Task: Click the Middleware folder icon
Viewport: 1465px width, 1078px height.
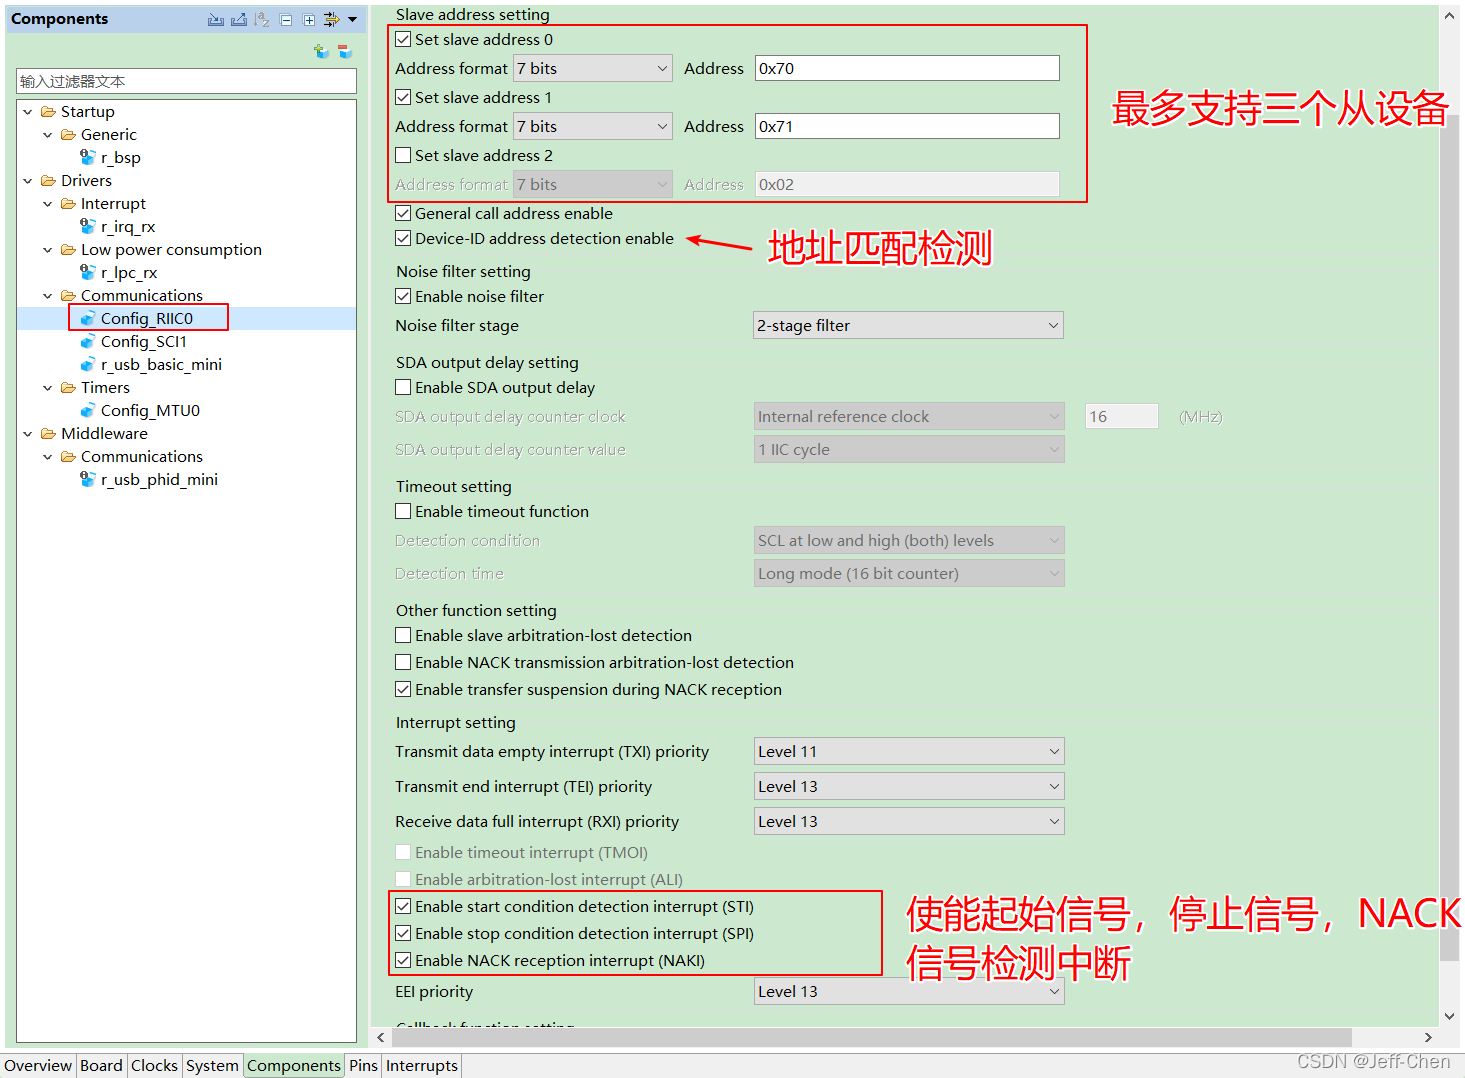Action: point(48,433)
